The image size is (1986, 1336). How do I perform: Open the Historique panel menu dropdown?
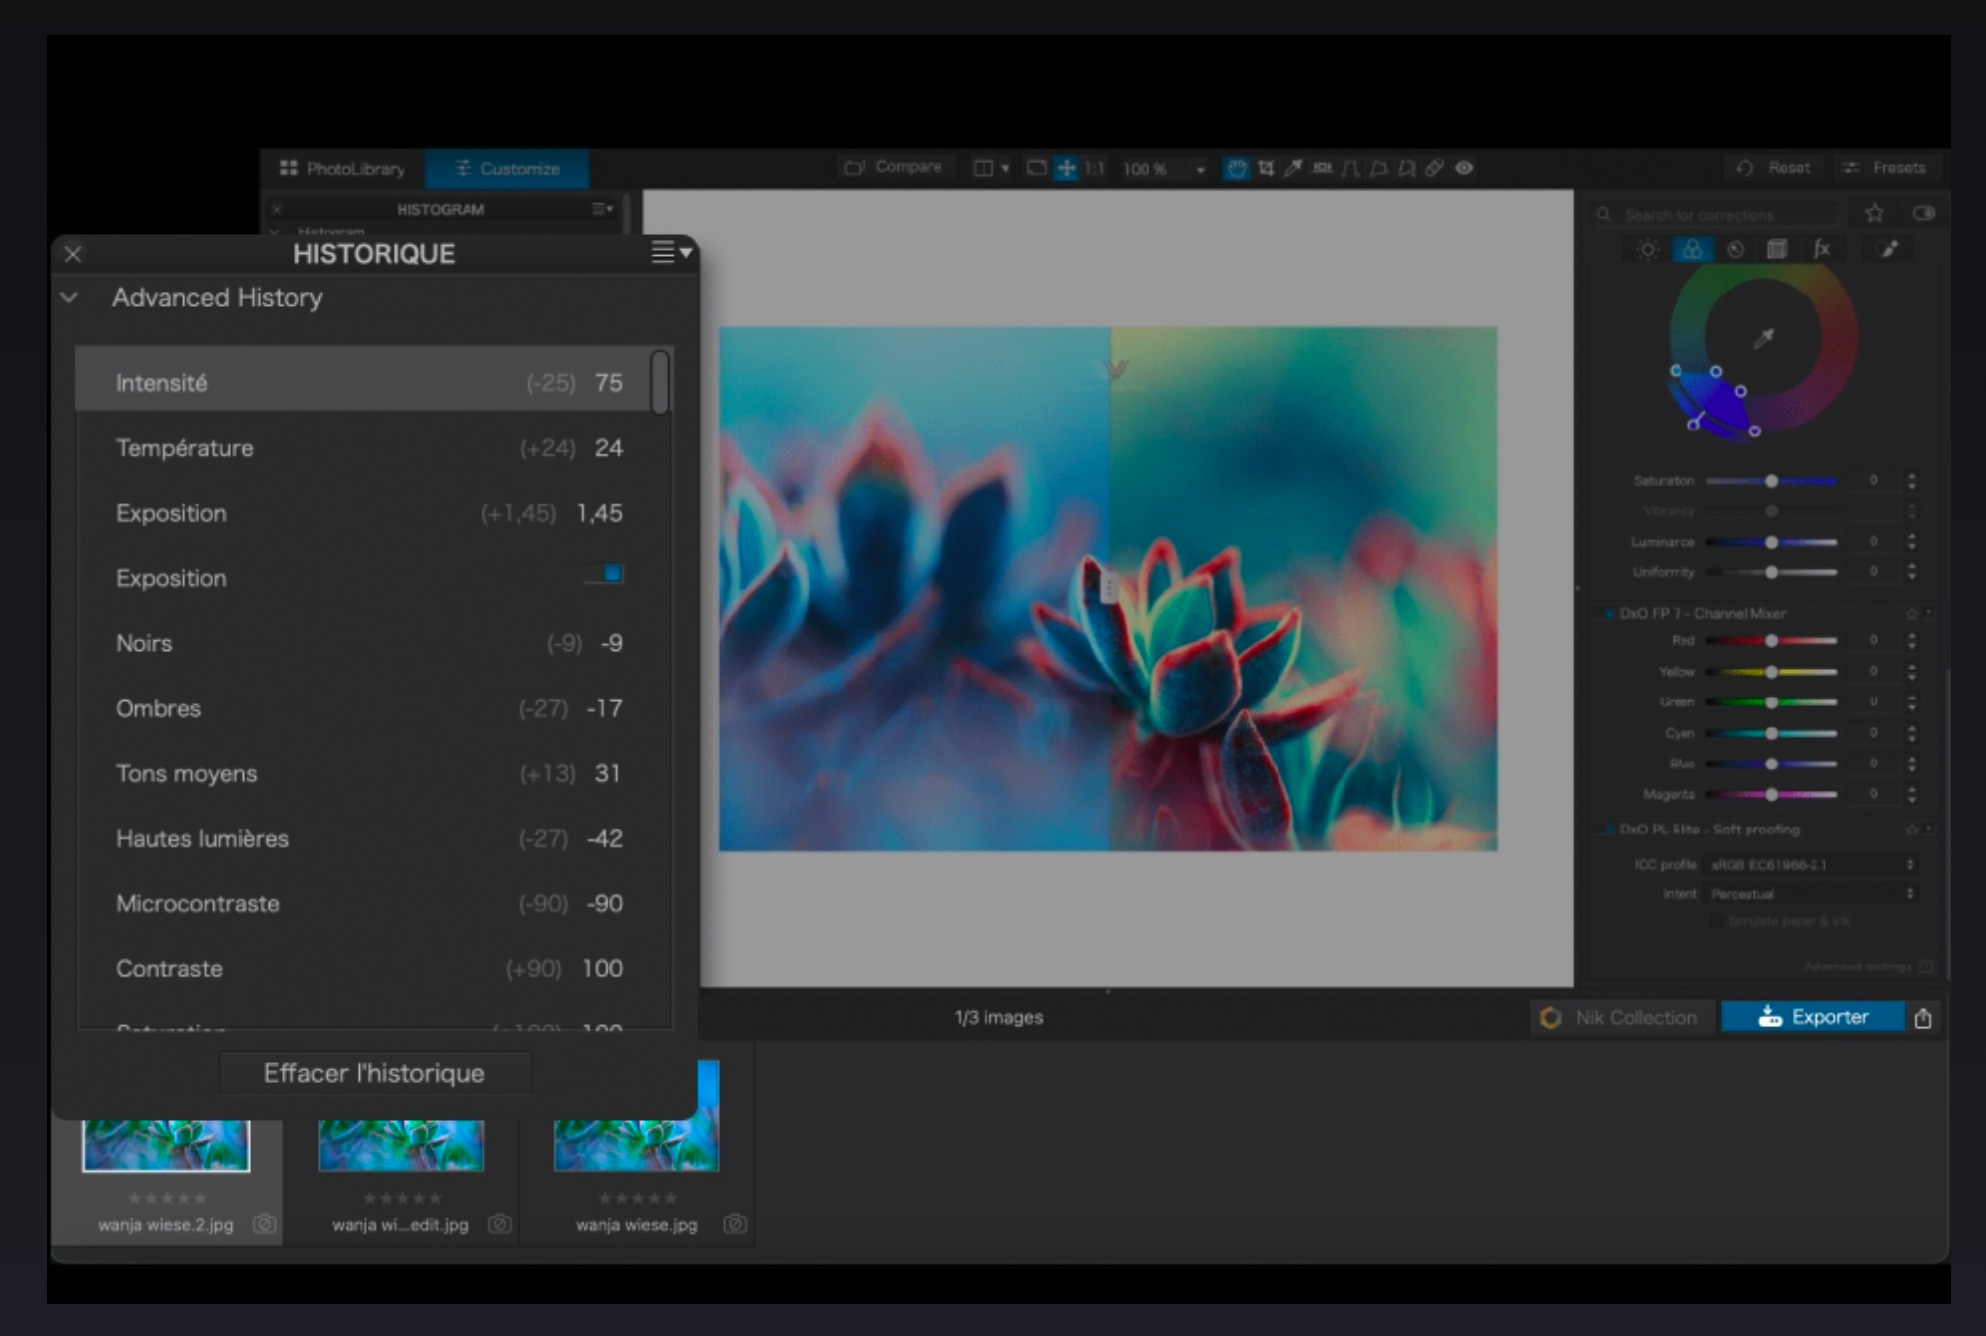pos(671,253)
